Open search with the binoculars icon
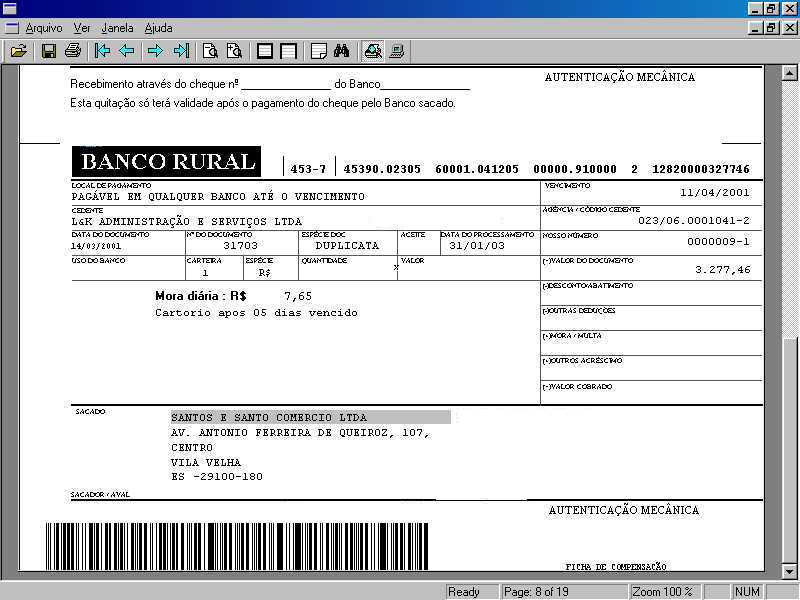800x600 pixels. pyautogui.click(x=342, y=51)
